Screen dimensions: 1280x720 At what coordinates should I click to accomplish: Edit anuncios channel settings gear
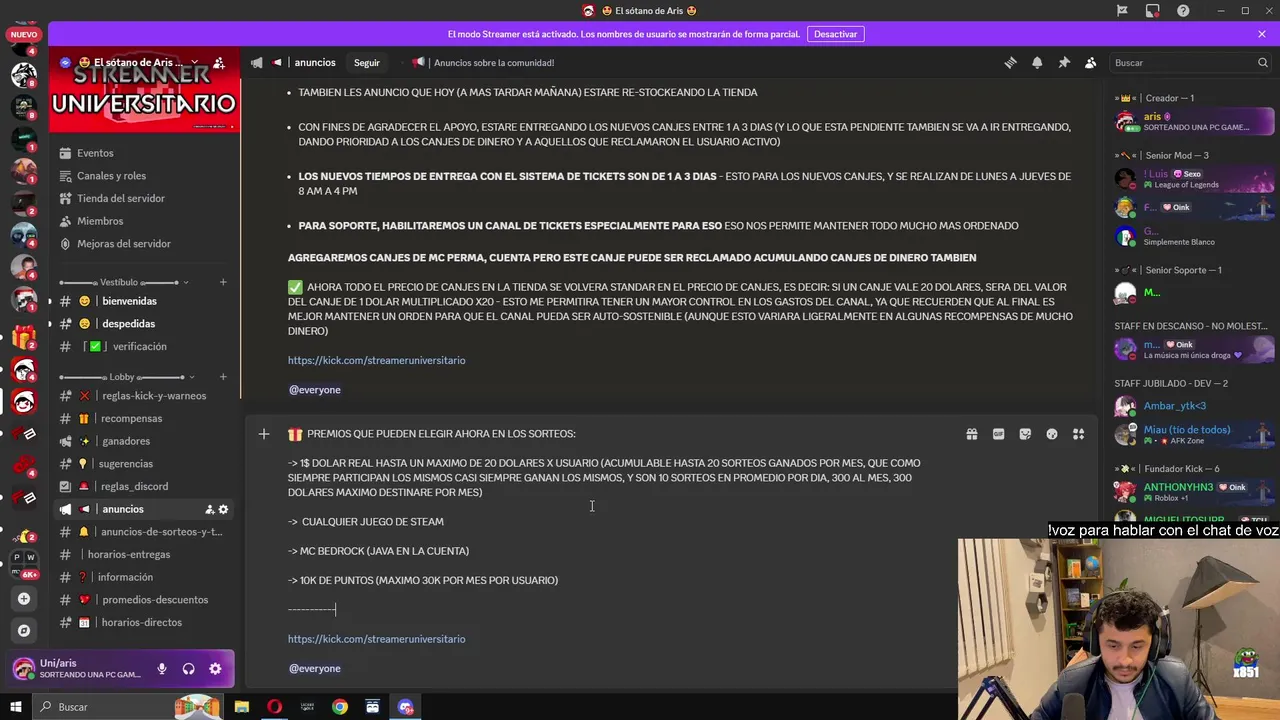[x=223, y=509]
